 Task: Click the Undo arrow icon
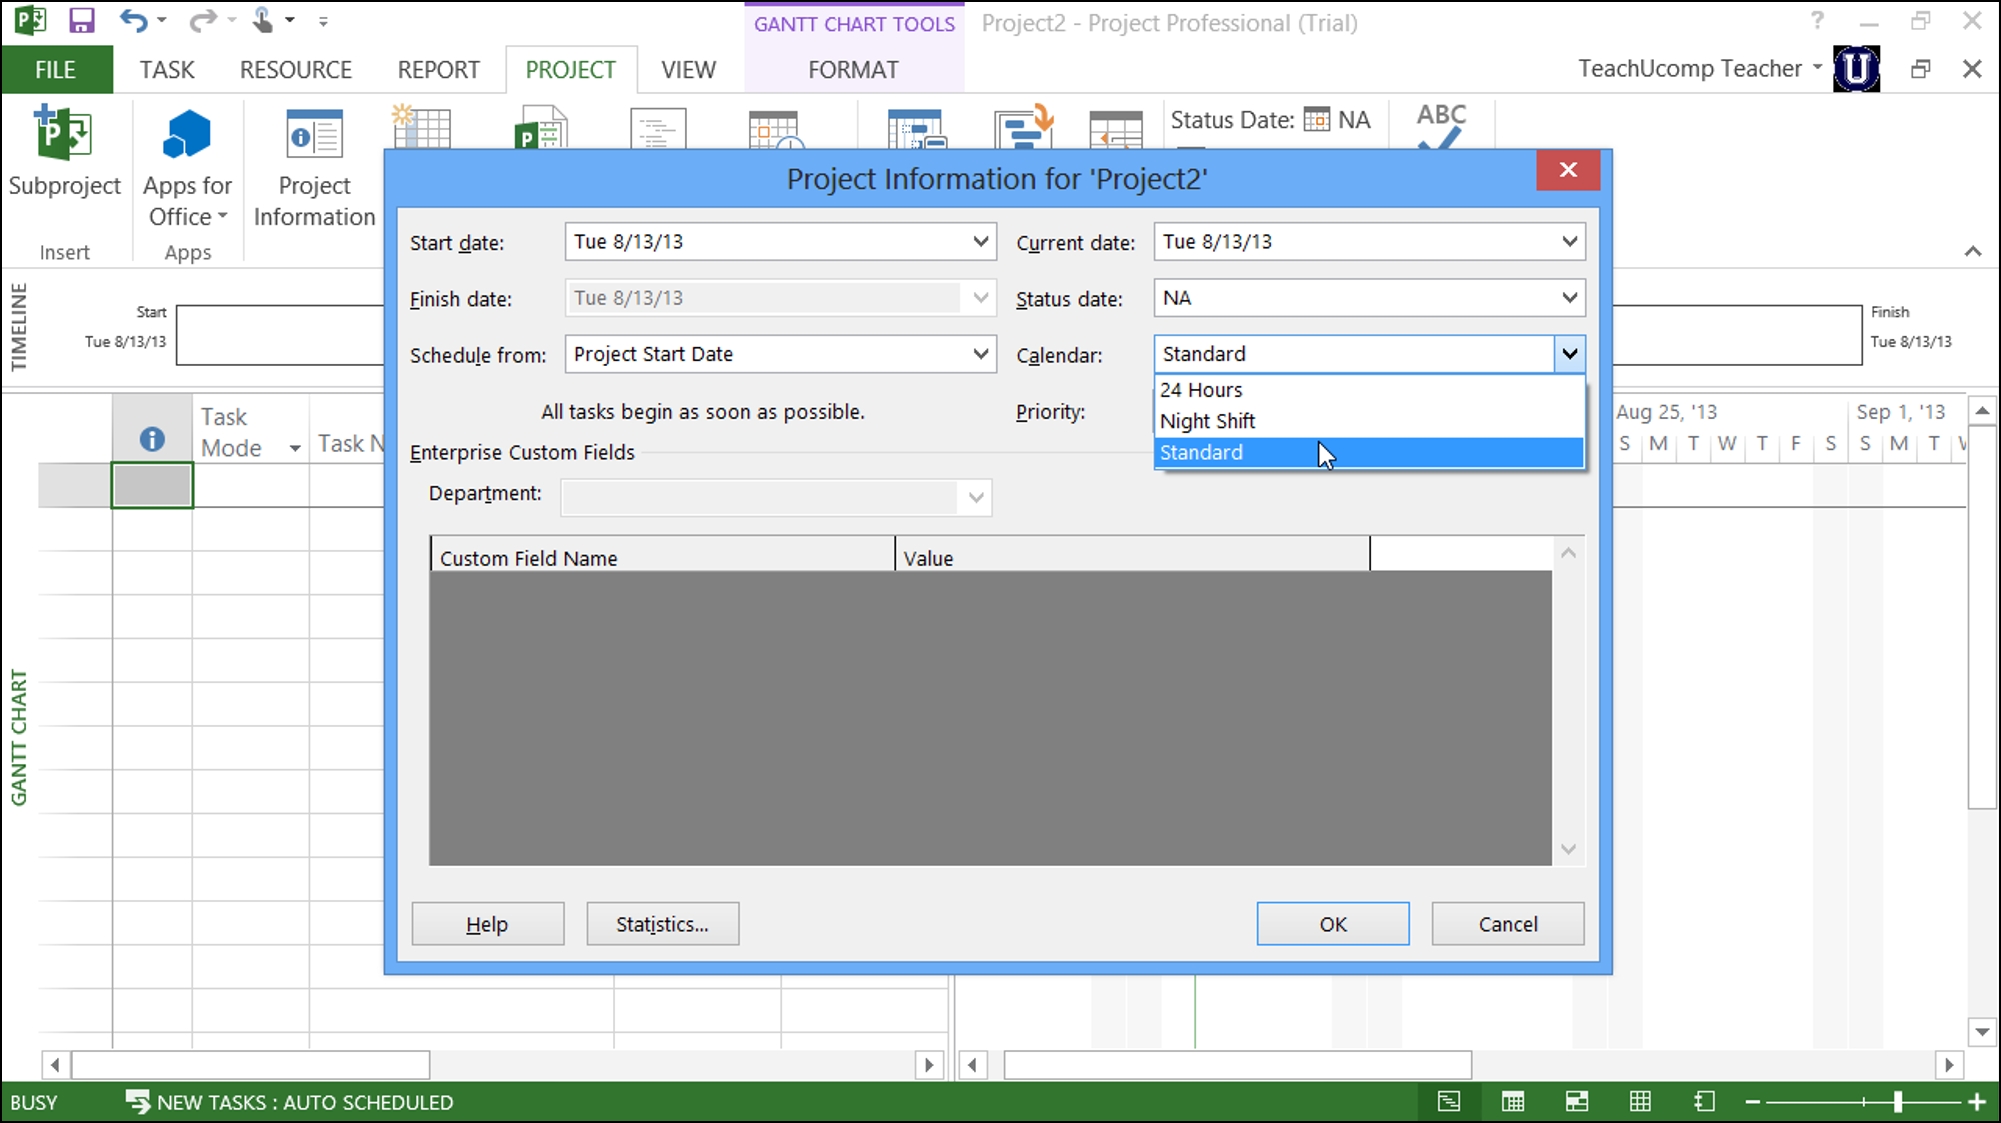pyautogui.click(x=135, y=23)
